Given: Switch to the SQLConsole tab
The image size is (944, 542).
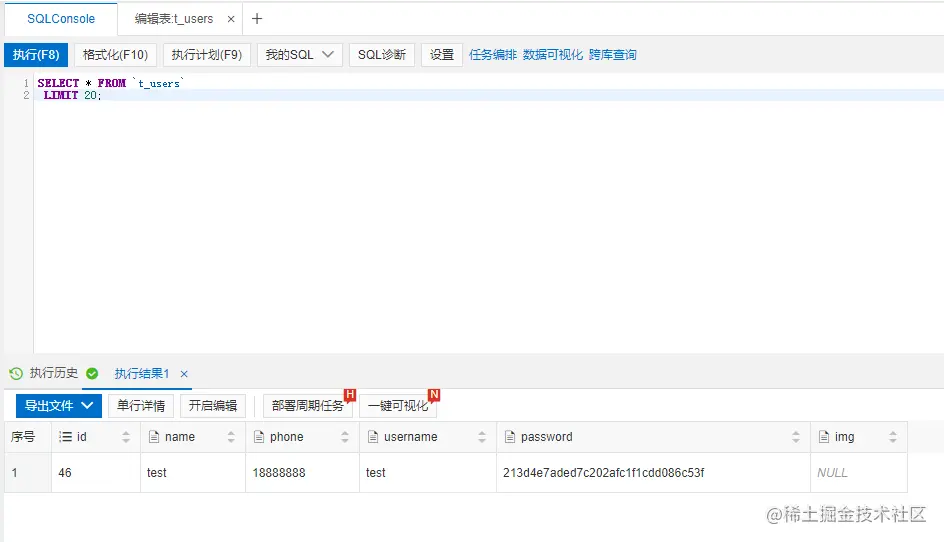Looking at the screenshot, I should coord(61,19).
